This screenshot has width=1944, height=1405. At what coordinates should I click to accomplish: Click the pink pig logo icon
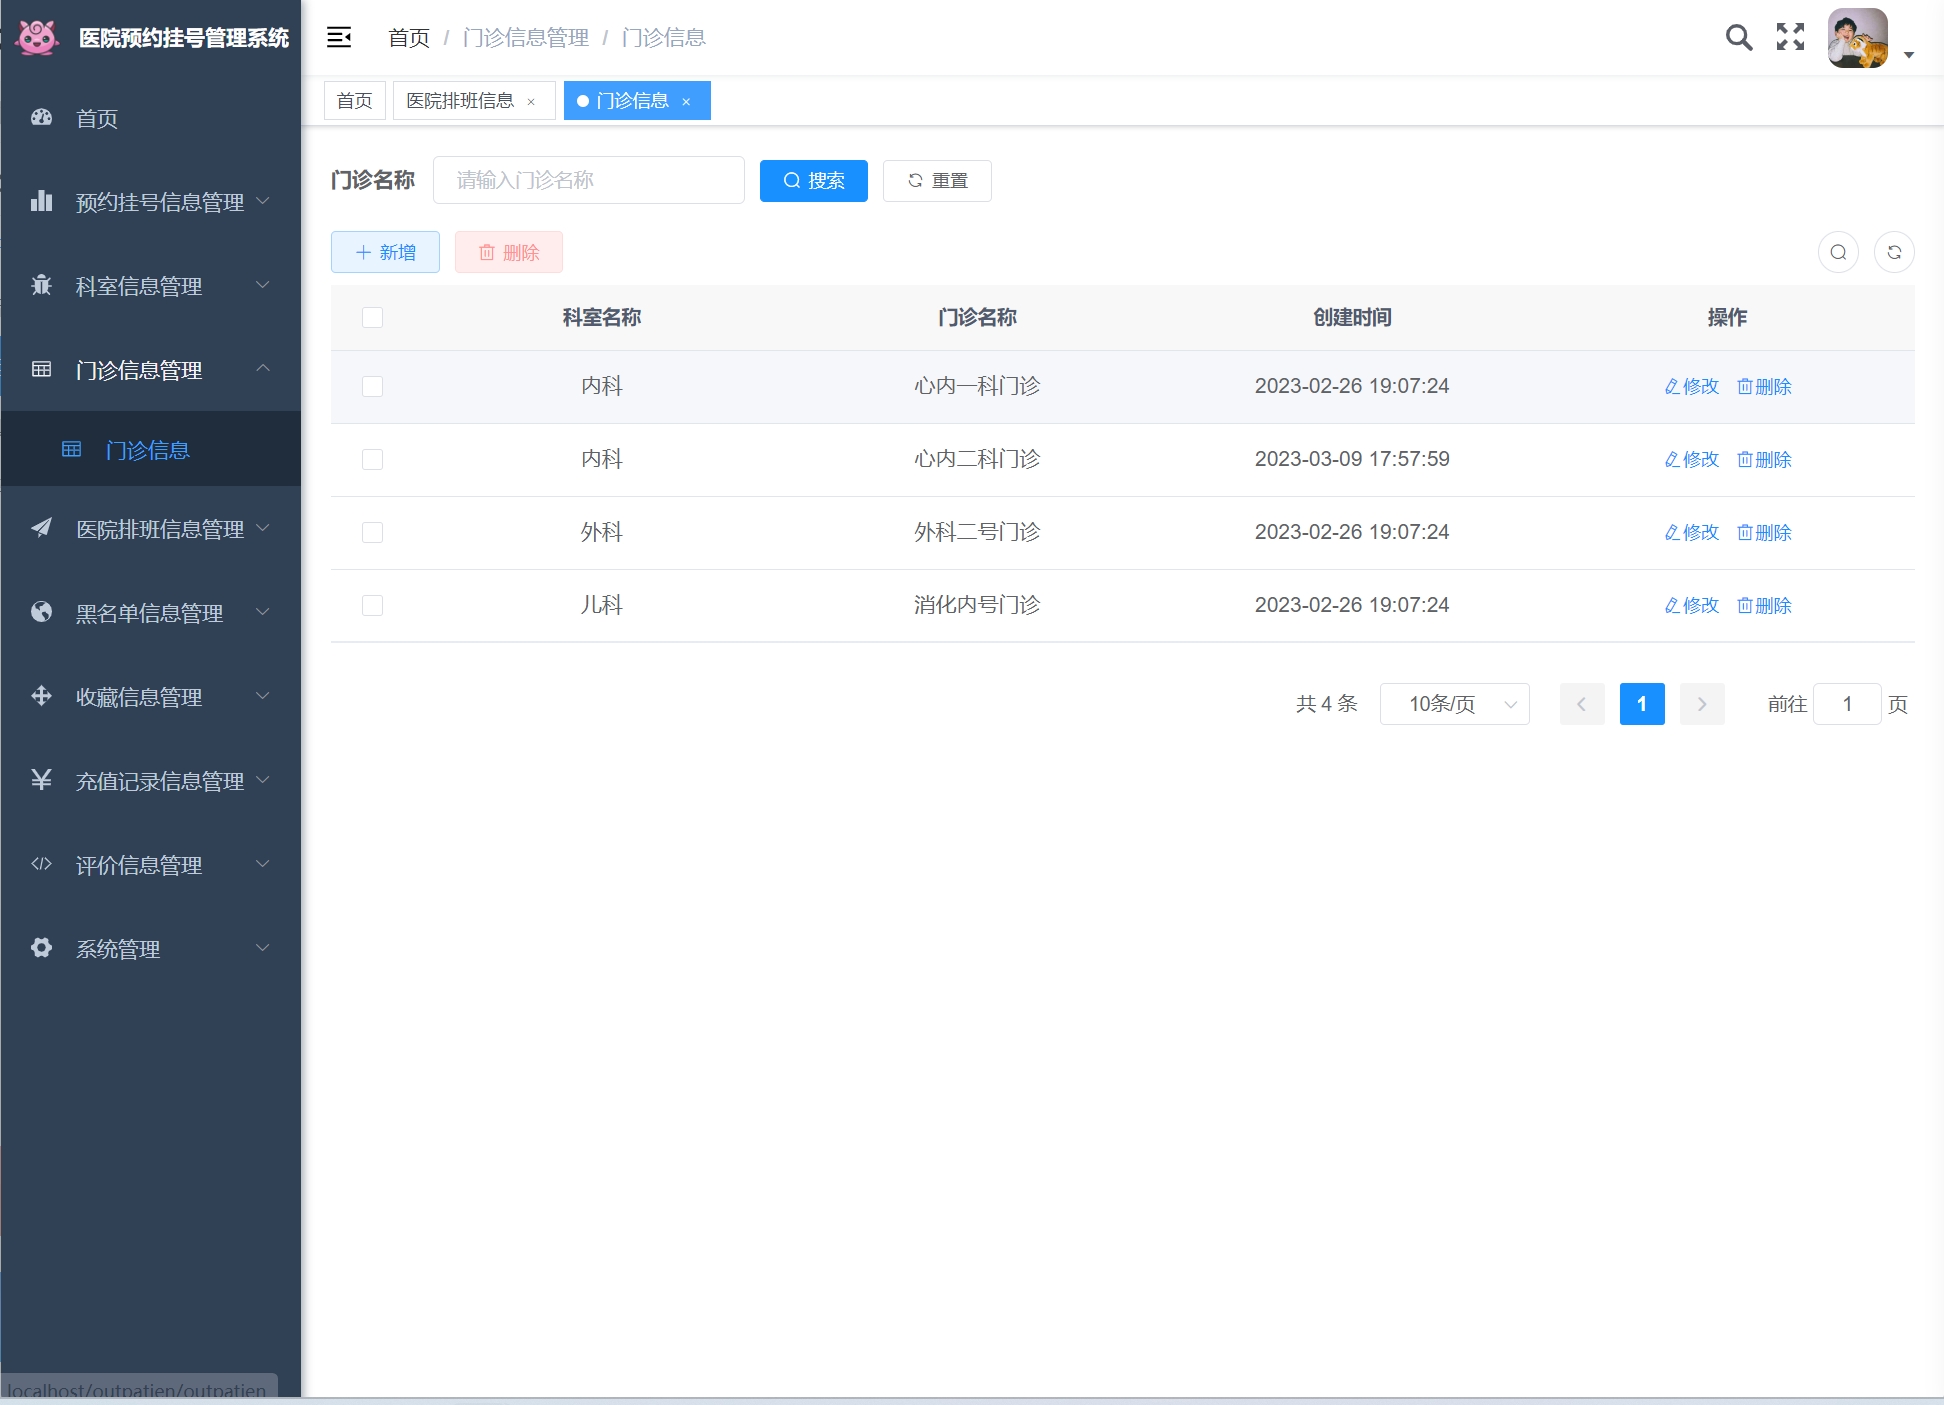[x=38, y=38]
